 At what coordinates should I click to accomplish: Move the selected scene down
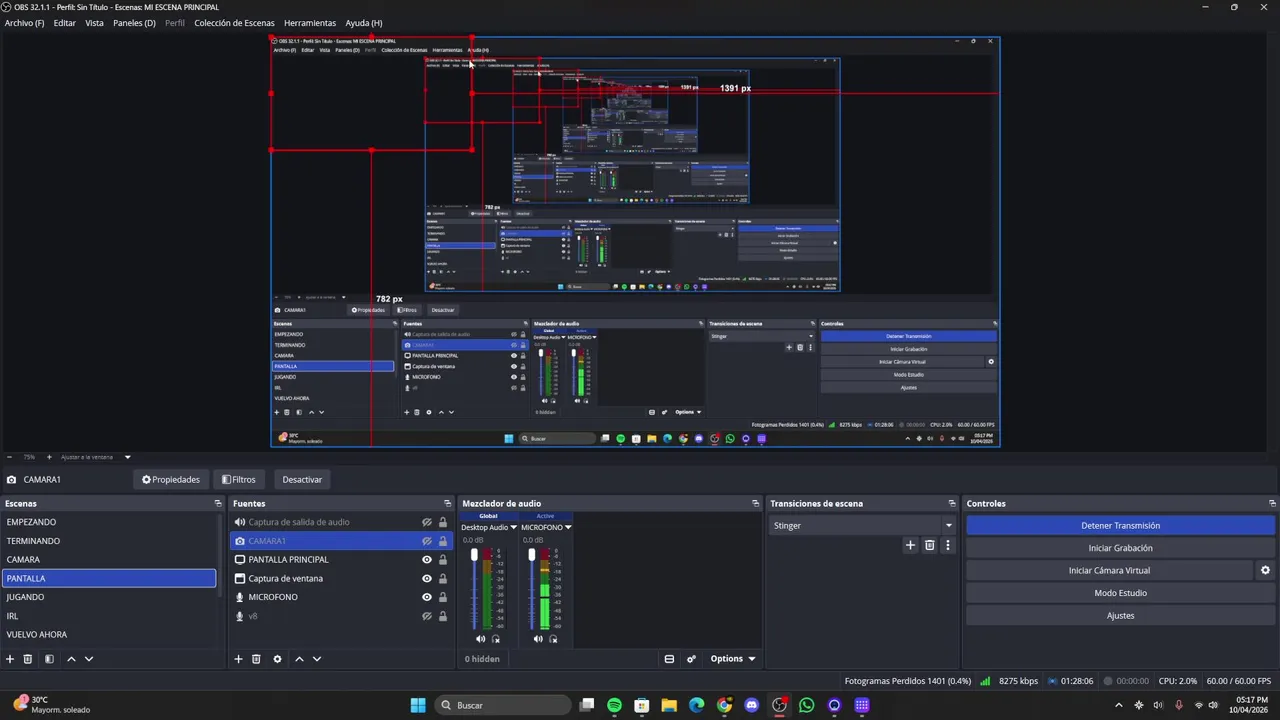pos(89,659)
